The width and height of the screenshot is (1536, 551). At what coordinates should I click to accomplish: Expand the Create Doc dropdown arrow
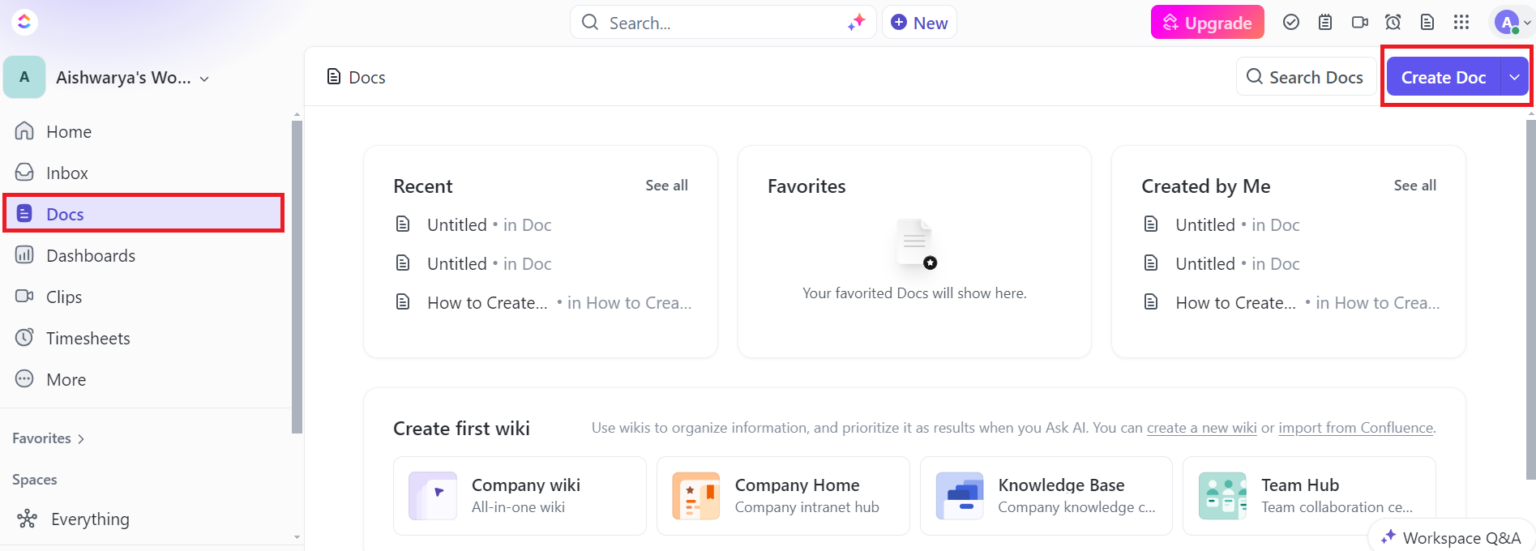click(x=1515, y=77)
